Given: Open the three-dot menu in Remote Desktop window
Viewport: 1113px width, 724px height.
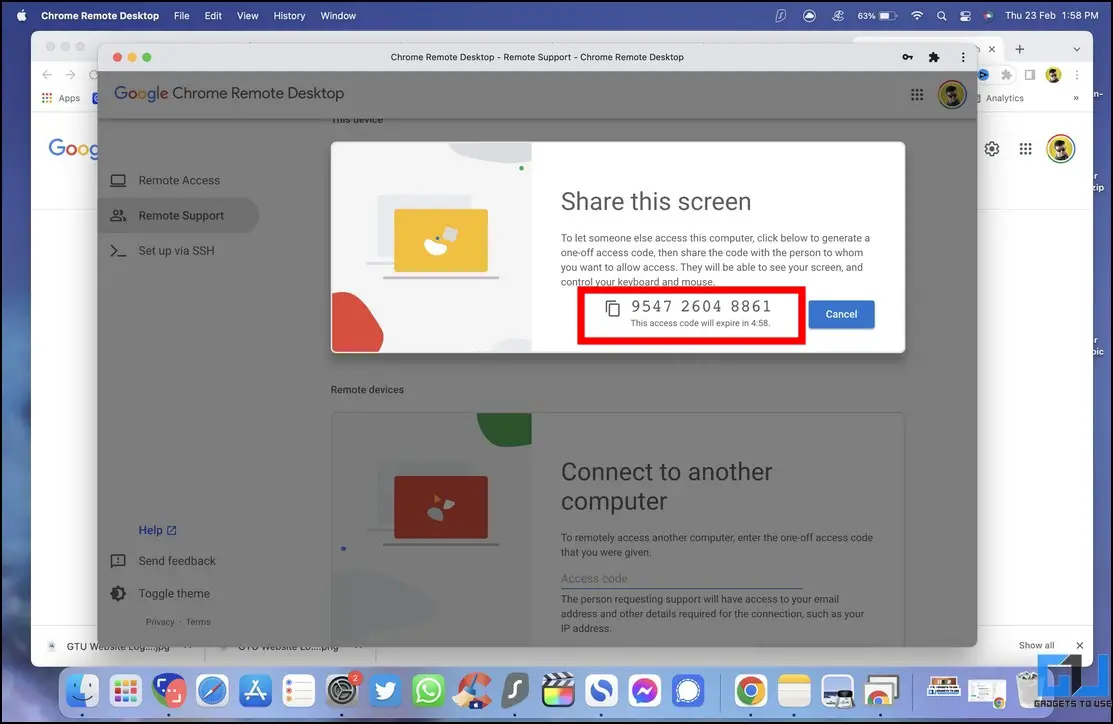Looking at the screenshot, I should pos(963,57).
